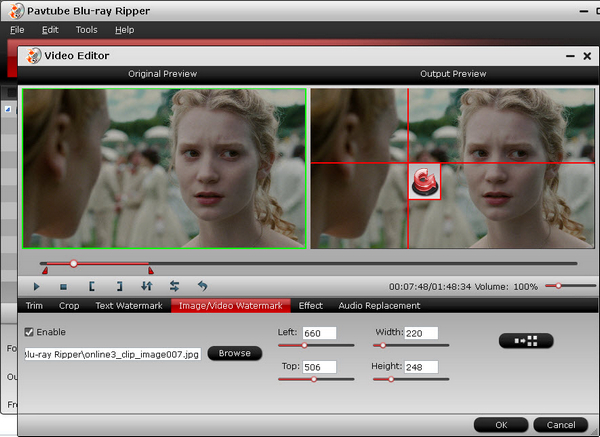Switch to the Crop tab
Image resolution: width=600 pixels, height=437 pixels.
pos(69,306)
